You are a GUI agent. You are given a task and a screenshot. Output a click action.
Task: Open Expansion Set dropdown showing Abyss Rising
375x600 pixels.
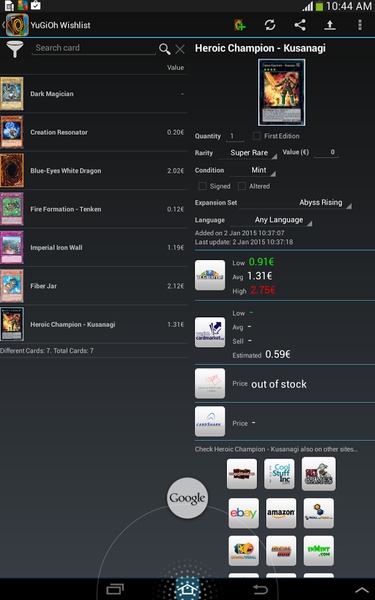295,203
